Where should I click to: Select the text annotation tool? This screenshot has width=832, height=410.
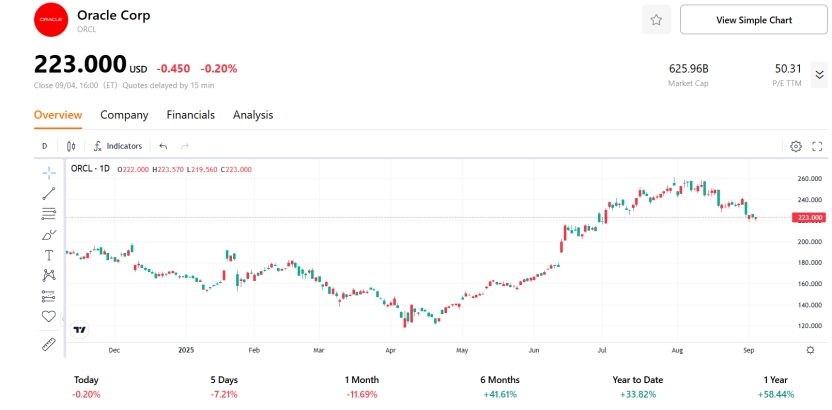(x=48, y=255)
